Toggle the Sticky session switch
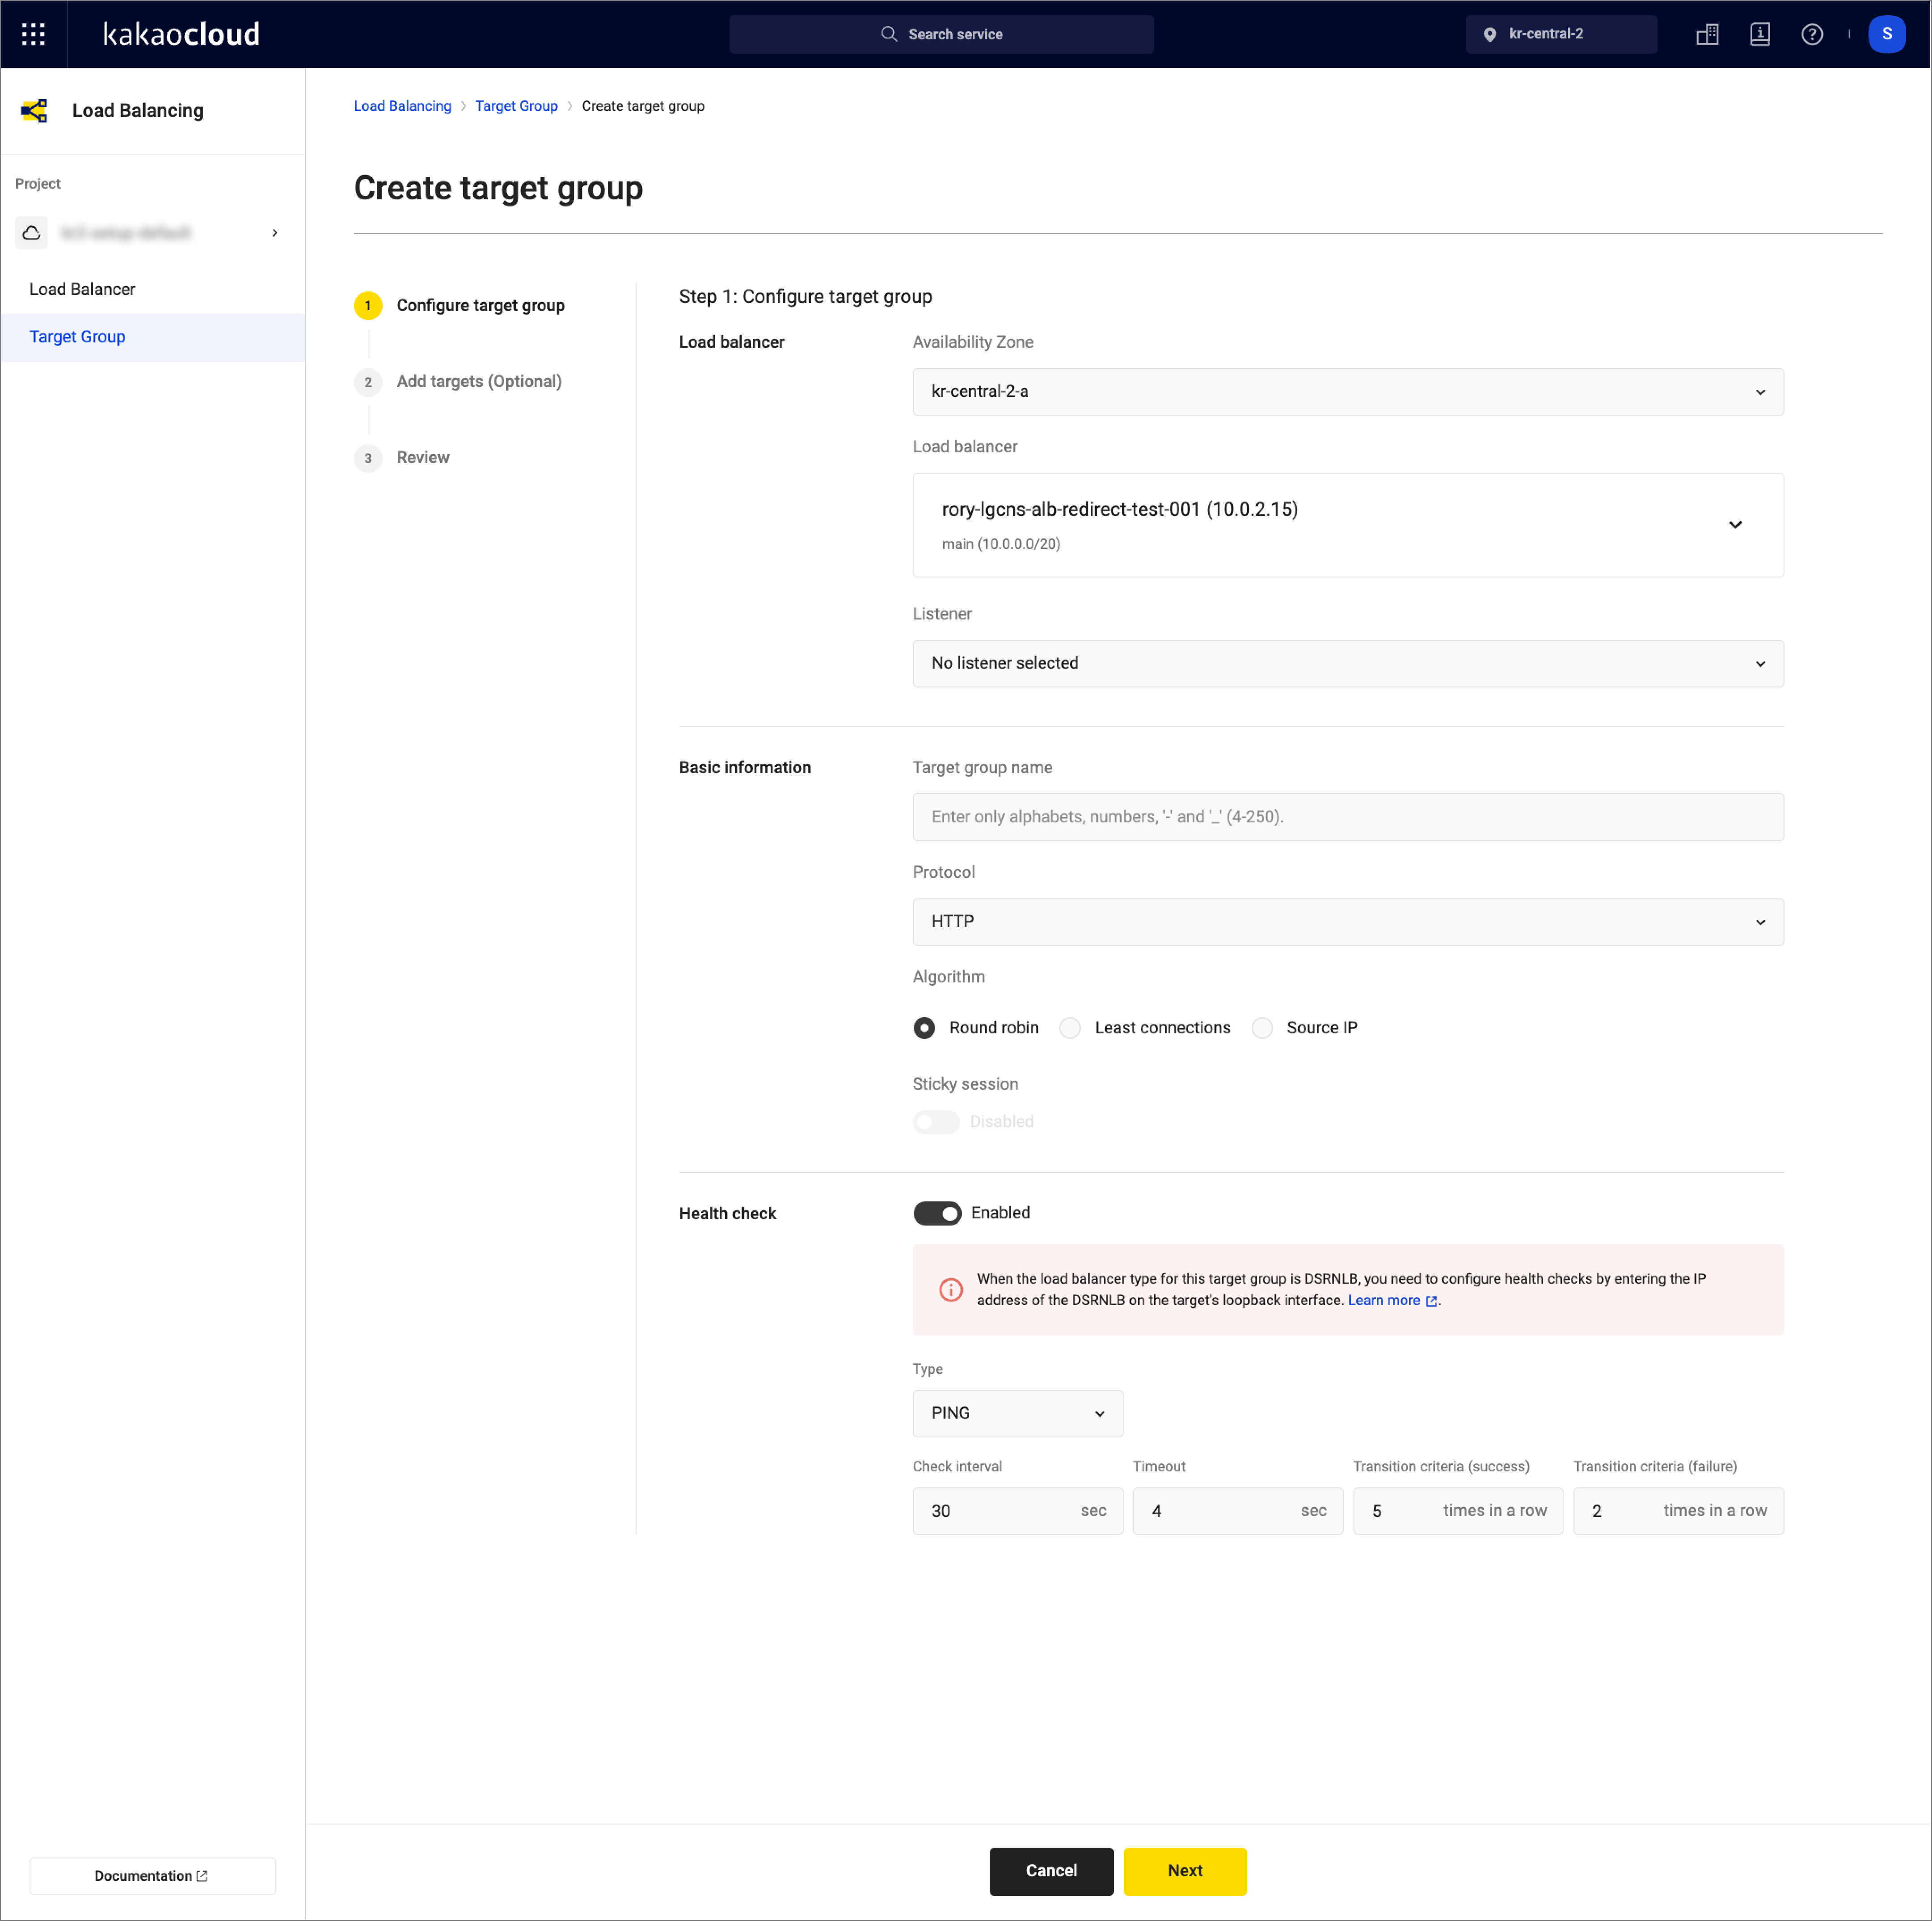1932x1921 pixels. [x=936, y=1122]
